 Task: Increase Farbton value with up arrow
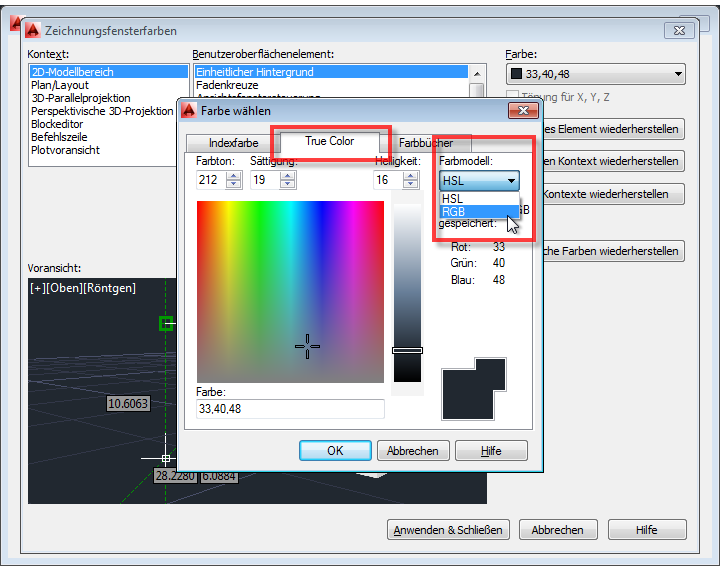pyautogui.click(x=234, y=175)
